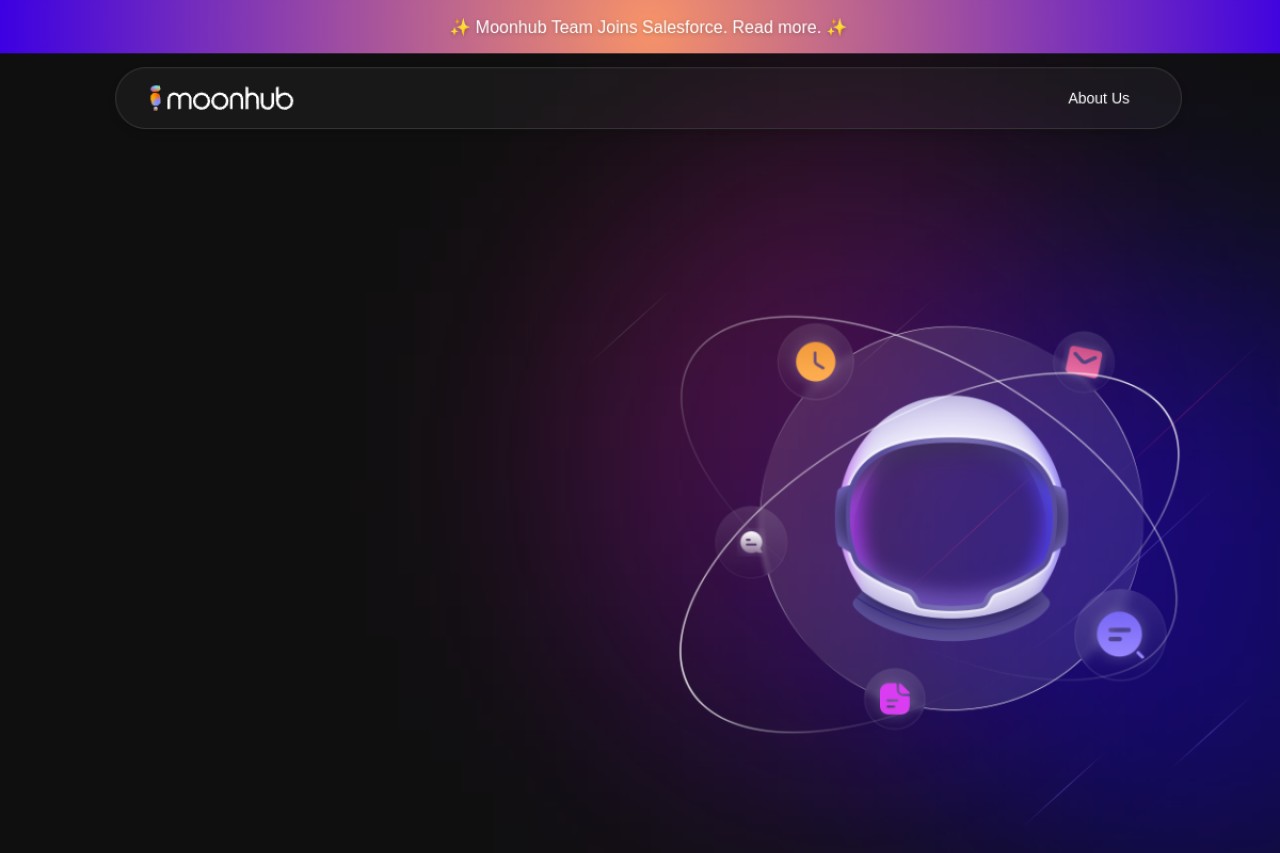The width and height of the screenshot is (1280, 853).
Task: Click the pink envelope mail icon
Action: [1084, 361]
